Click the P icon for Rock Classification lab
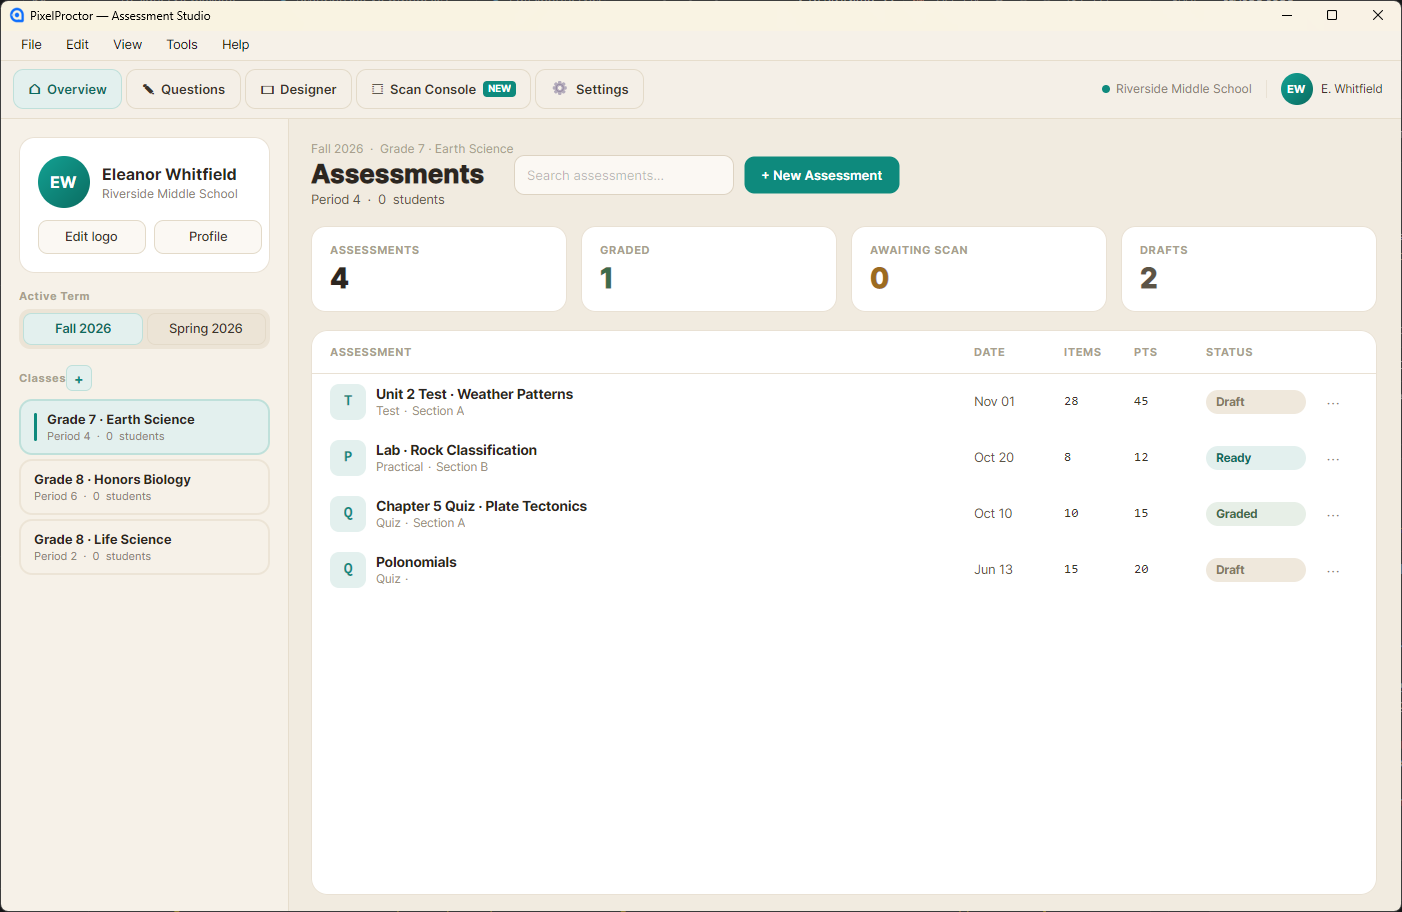Image resolution: width=1402 pixels, height=912 pixels. pos(348,457)
